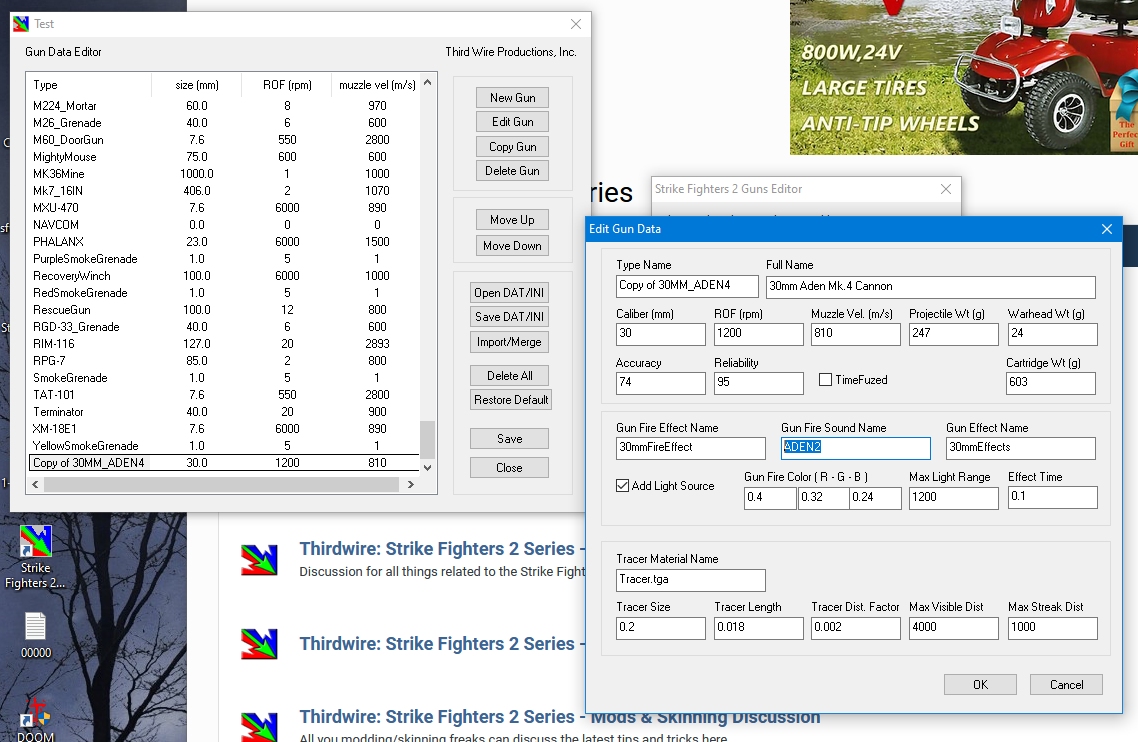Click the muzzle vel (m/s) column header
Viewport: 1138px width, 742px height.
pos(376,85)
